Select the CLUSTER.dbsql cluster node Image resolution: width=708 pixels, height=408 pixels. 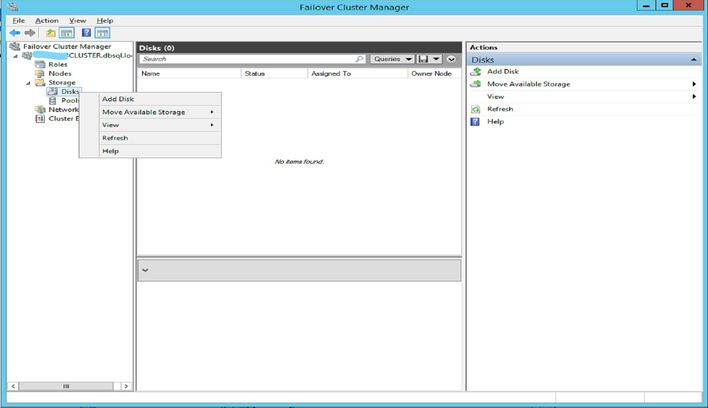(83, 56)
